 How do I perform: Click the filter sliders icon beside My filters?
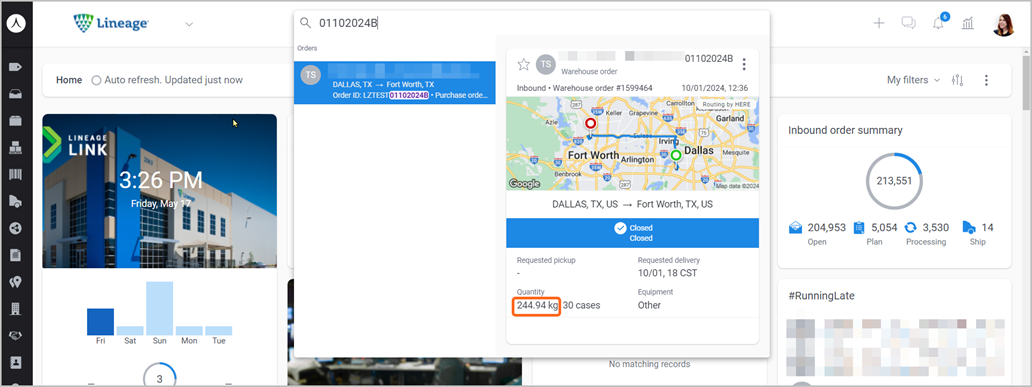point(958,80)
